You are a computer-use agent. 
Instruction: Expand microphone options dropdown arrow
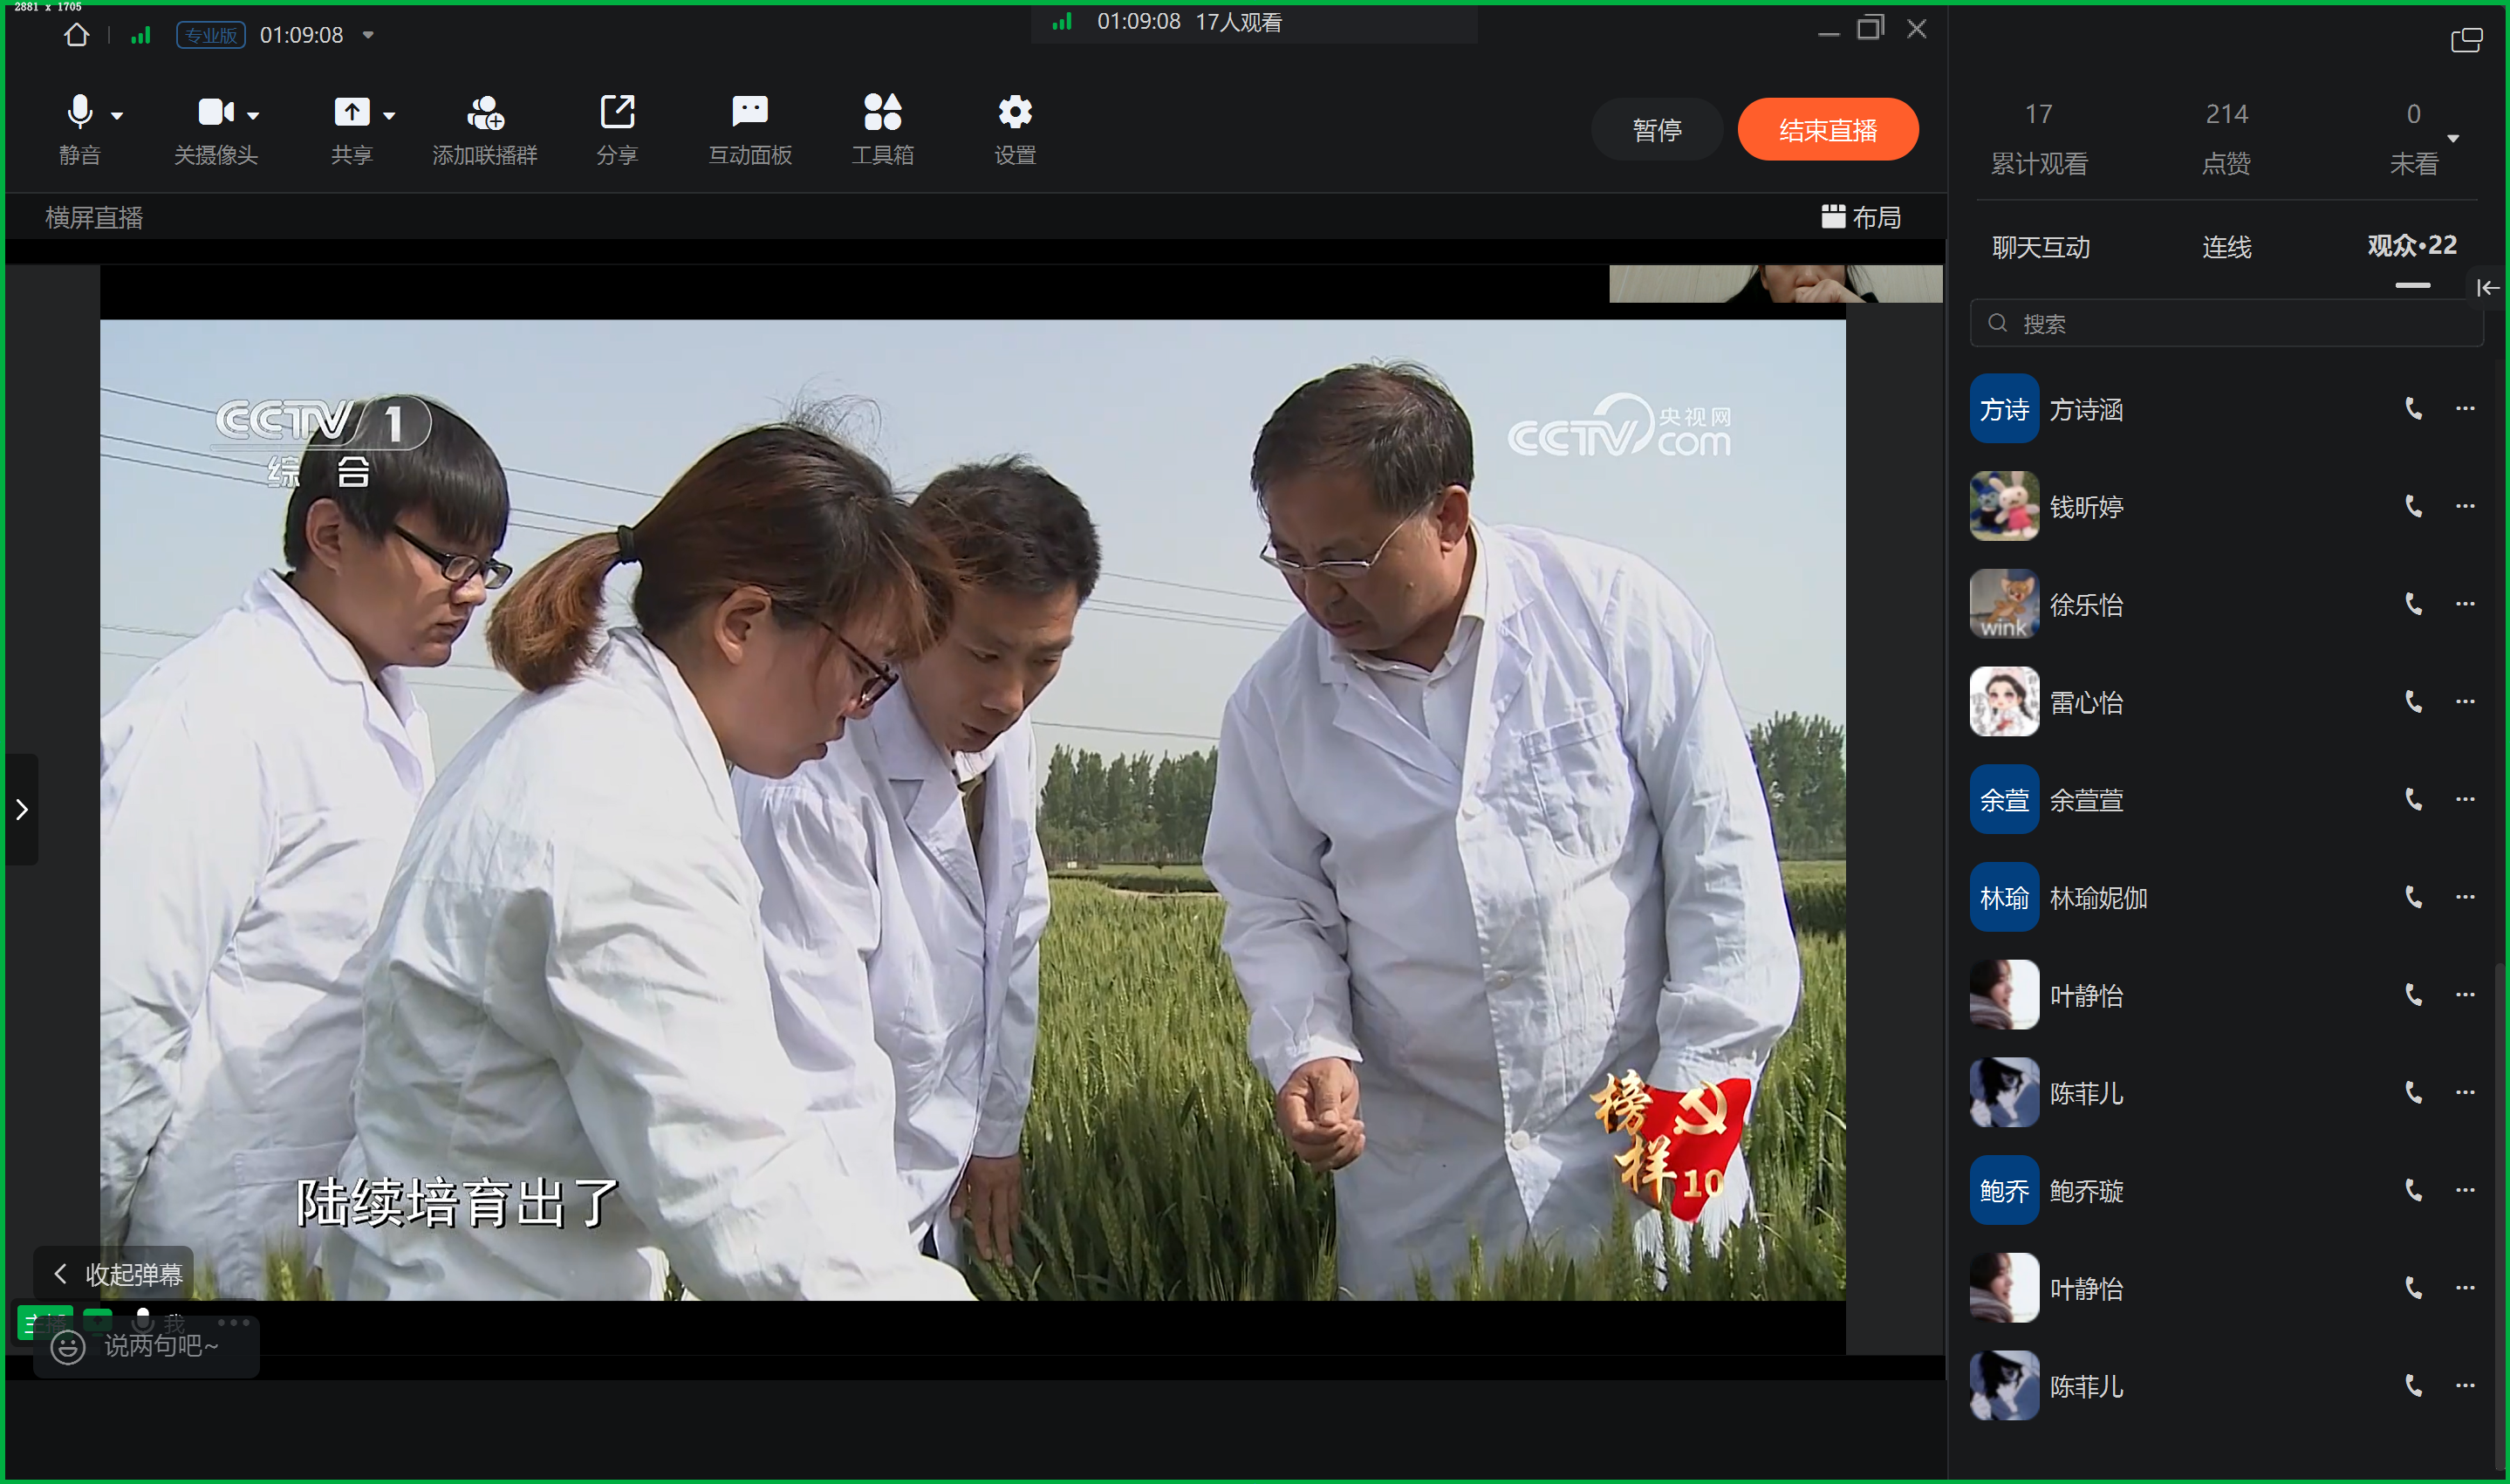coord(117,116)
